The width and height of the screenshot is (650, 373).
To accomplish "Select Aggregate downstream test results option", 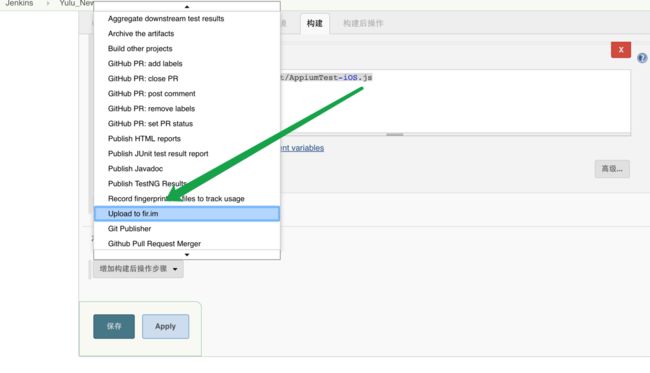I will point(187,19).
